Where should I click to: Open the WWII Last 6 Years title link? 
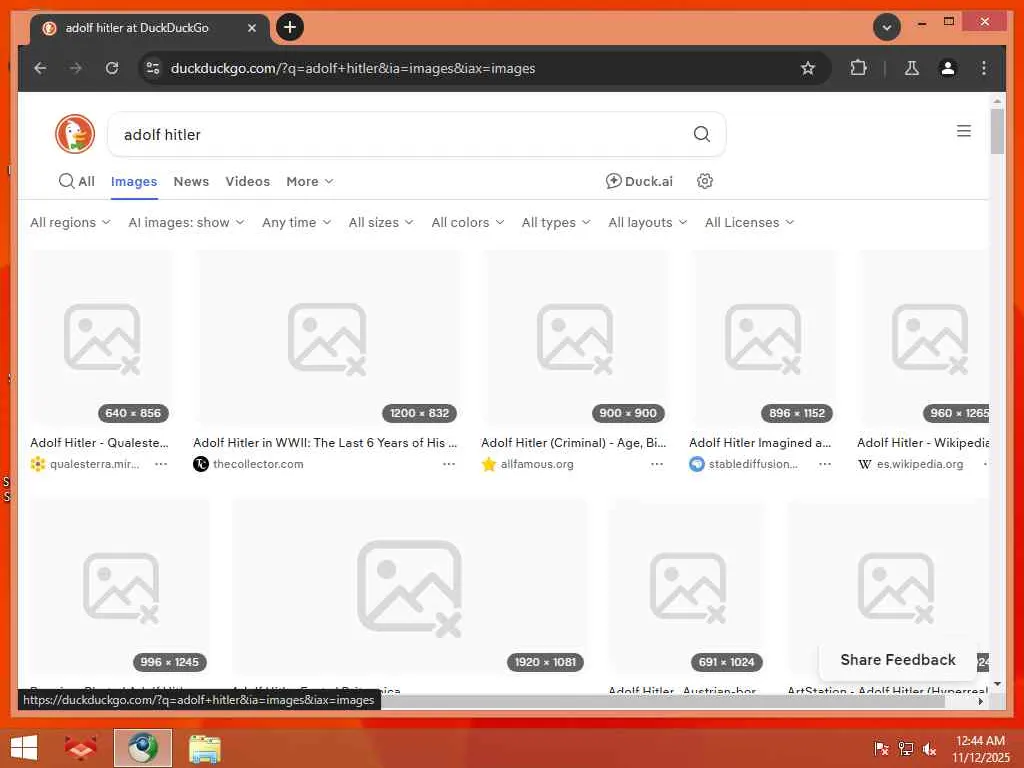(x=325, y=442)
